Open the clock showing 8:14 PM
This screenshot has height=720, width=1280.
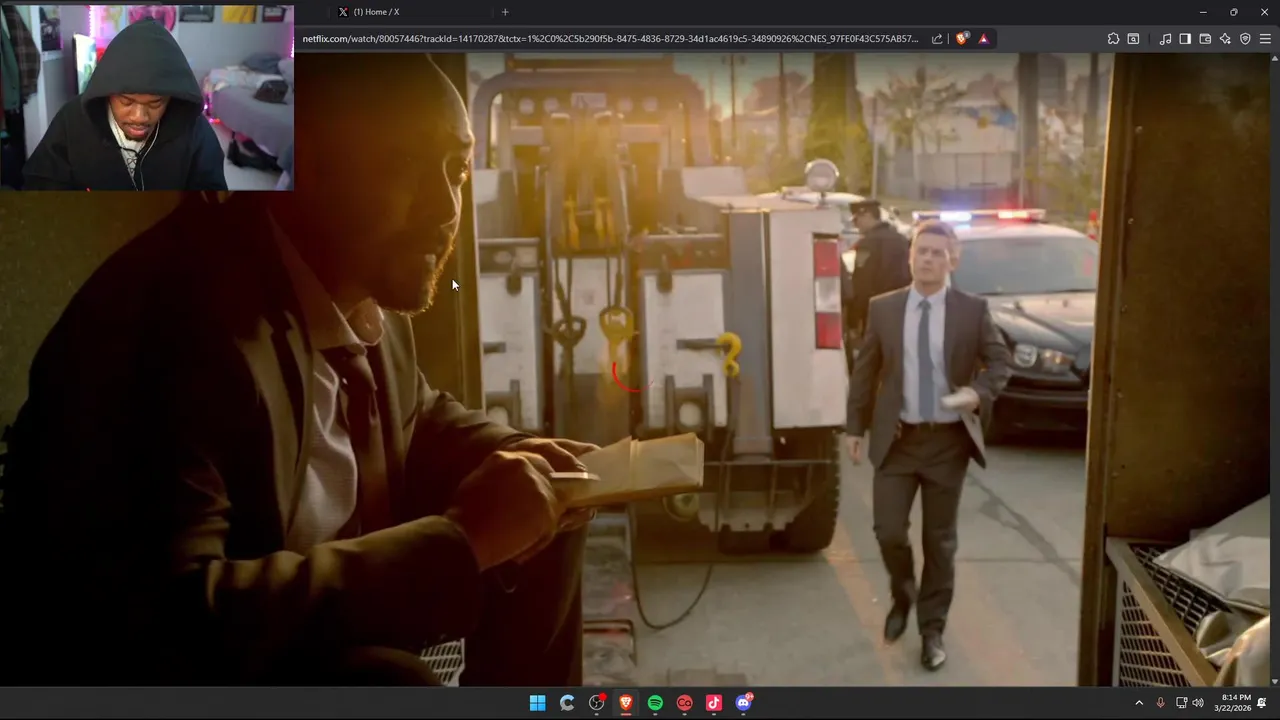coord(1235,703)
